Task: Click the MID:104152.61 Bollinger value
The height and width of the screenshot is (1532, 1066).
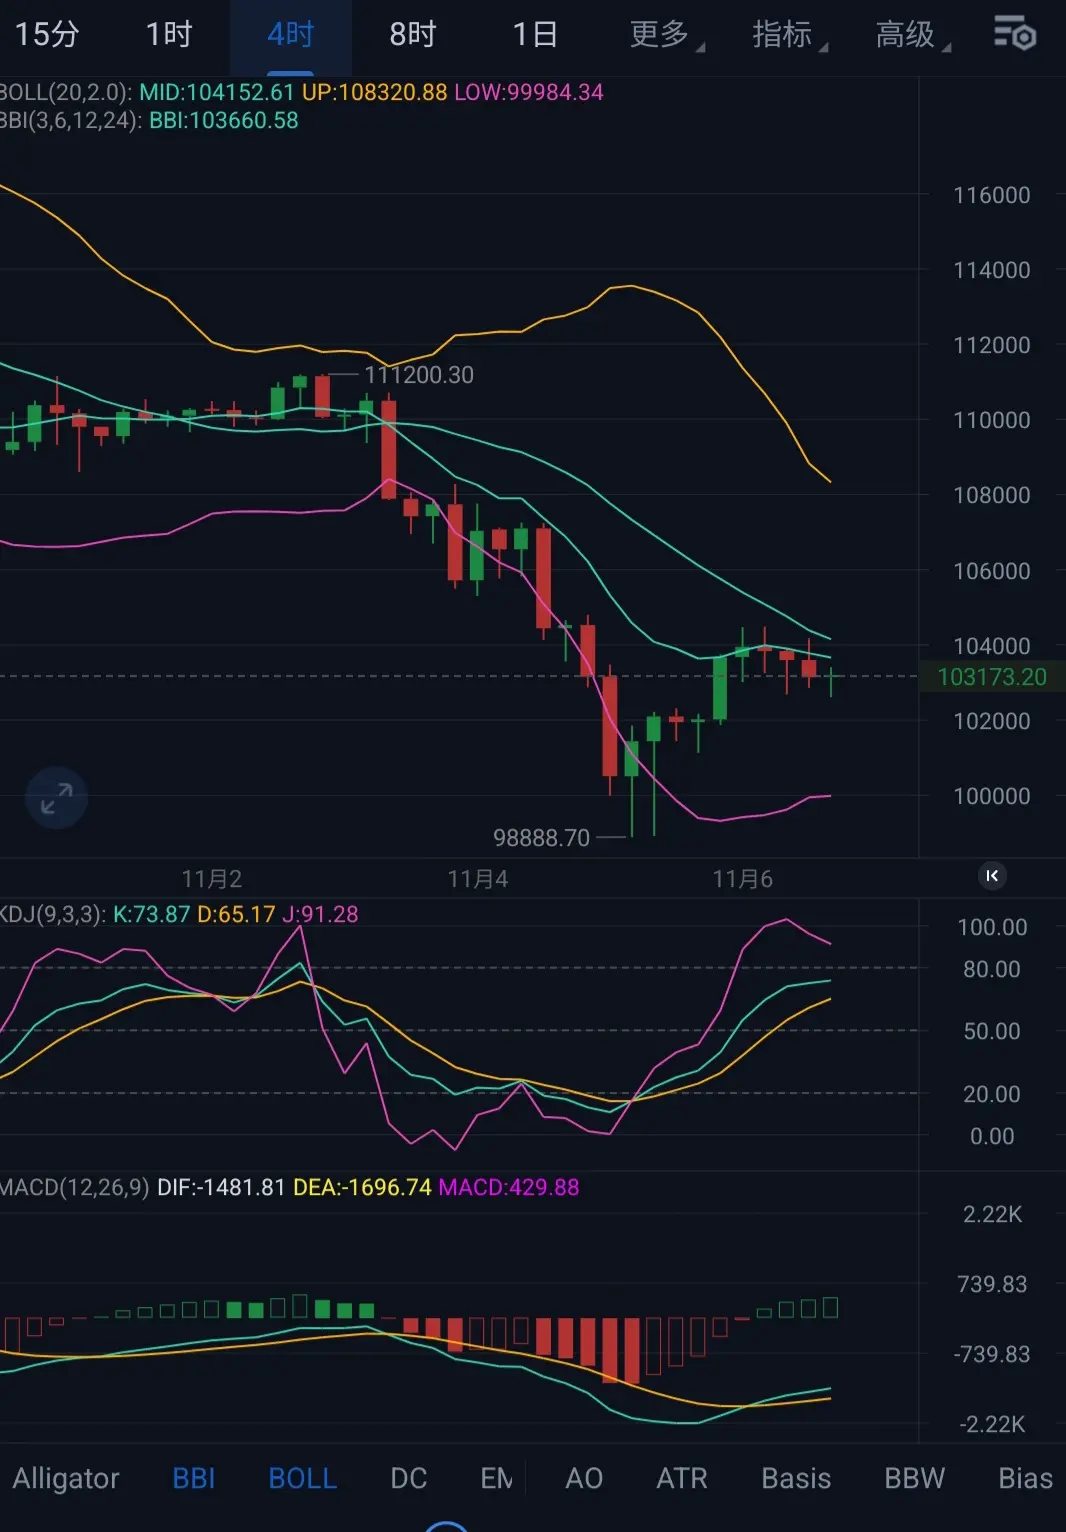Action: click(217, 93)
